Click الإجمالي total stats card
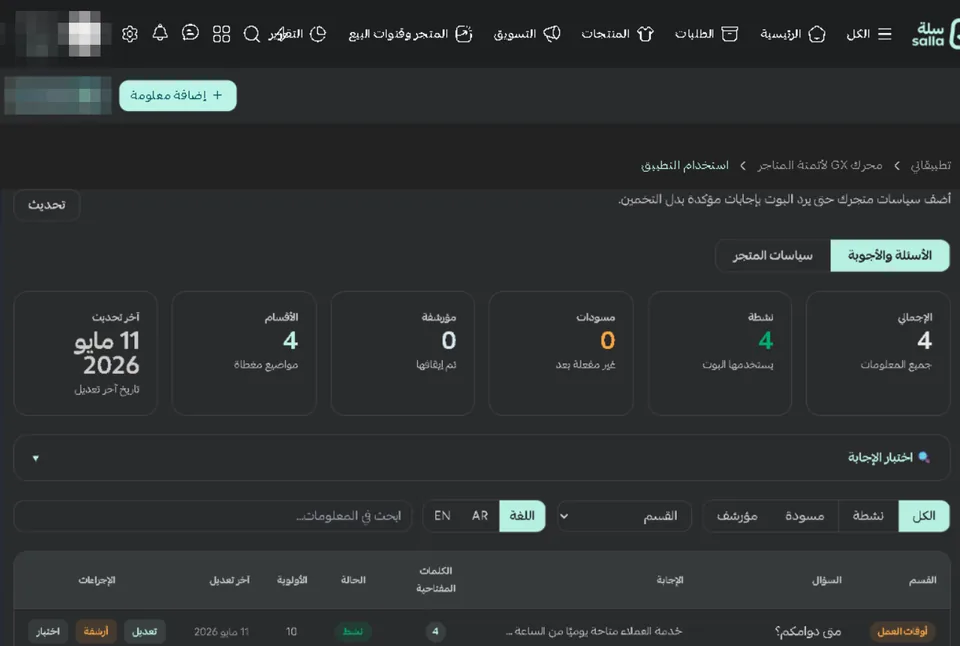 click(x=878, y=353)
